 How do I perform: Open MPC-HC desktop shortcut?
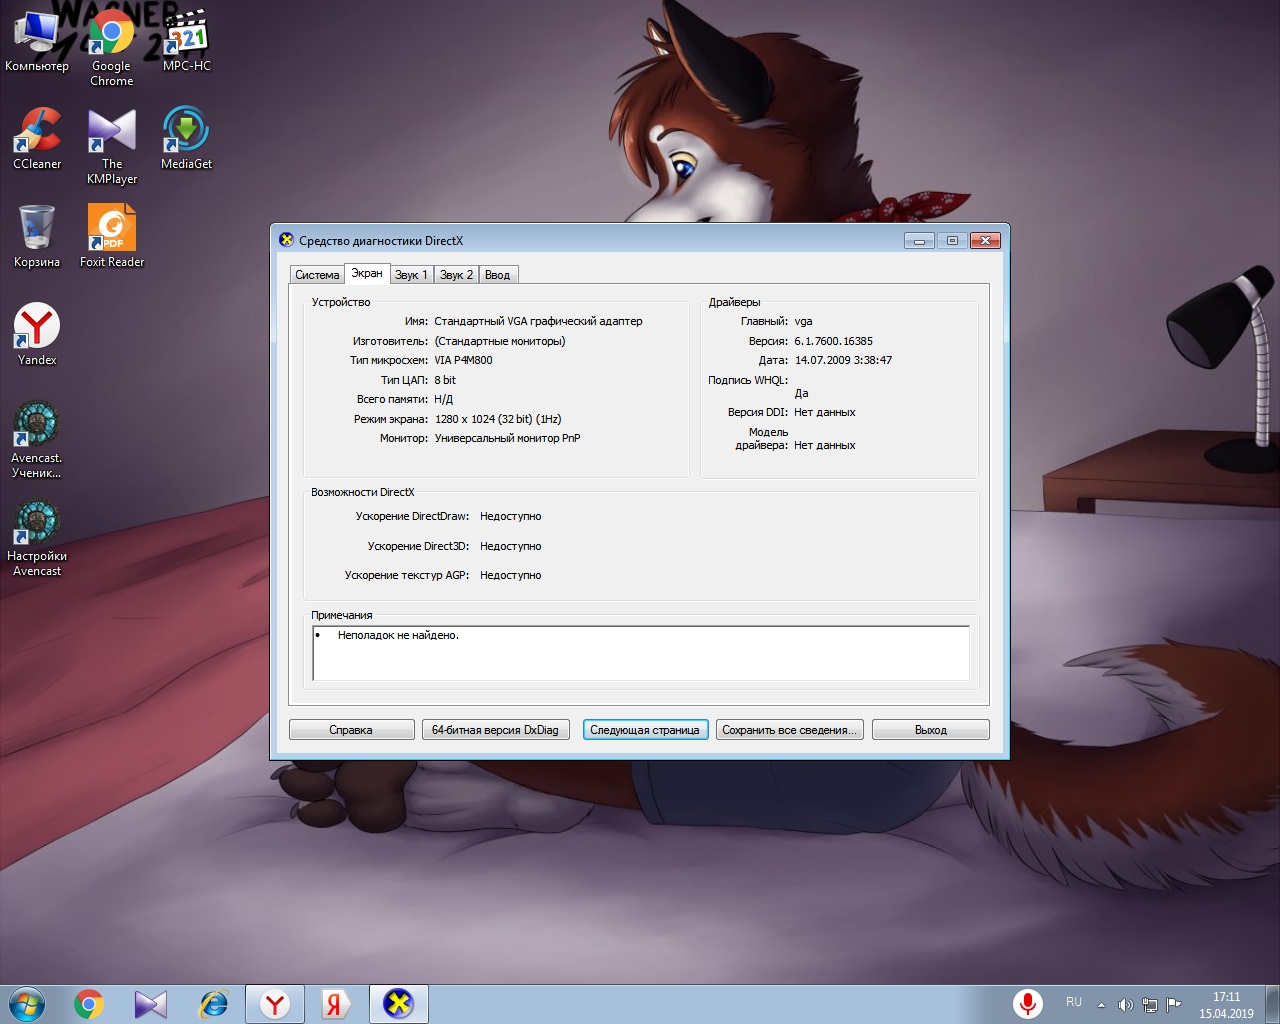[x=187, y=42]
